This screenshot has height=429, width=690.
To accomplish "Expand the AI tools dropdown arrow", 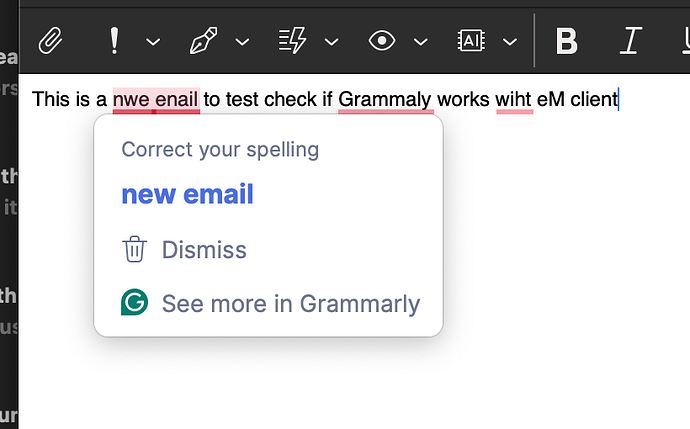I will click(510, 42).
